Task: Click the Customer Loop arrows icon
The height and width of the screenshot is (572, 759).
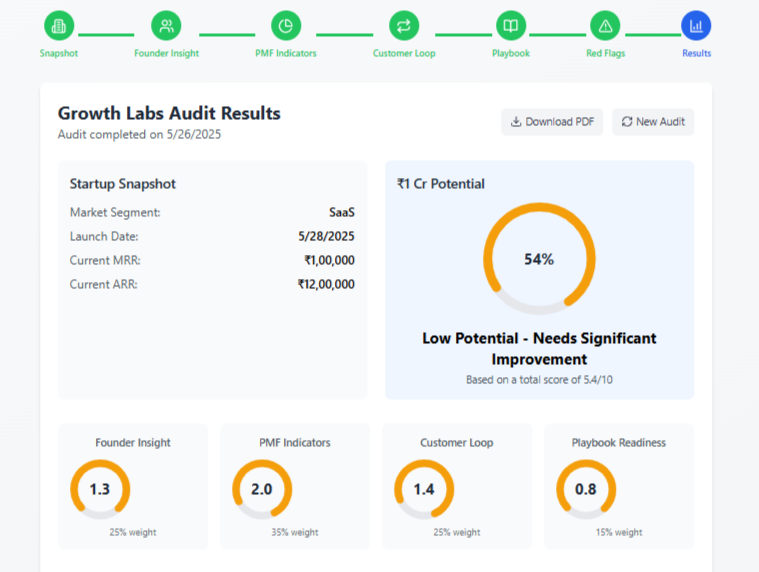Action: pyautogui.click(x=404, y=26)
